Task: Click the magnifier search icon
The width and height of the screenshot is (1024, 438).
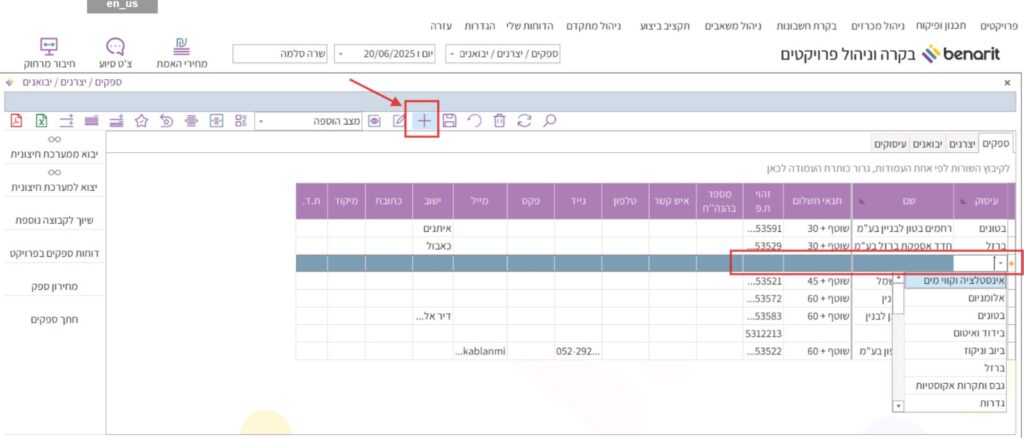Action: pyautogui.click(x=549, y=121)
